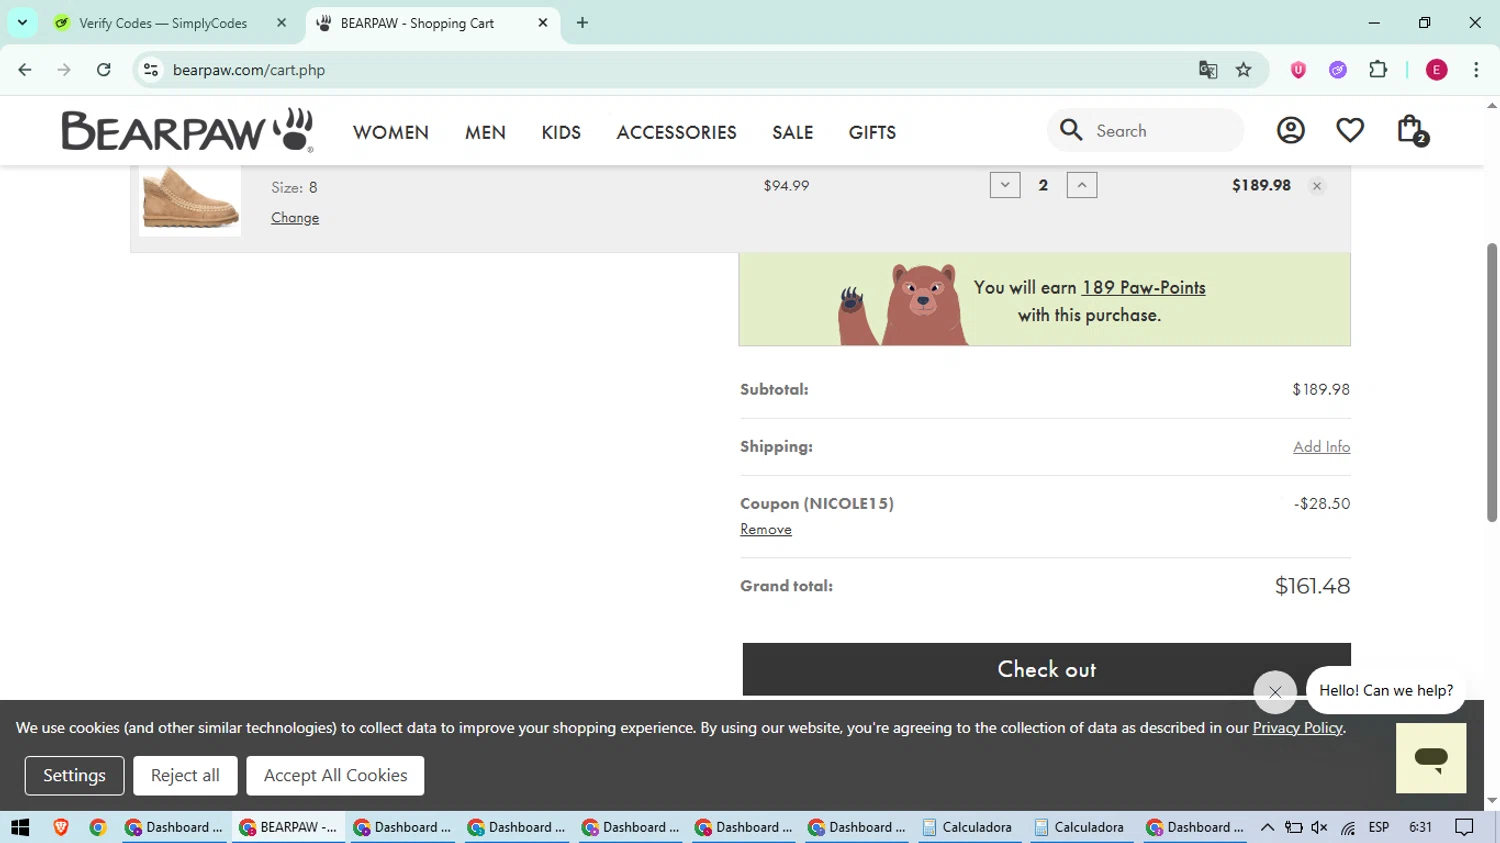The image size is (1500, 843).
Task: Close the BEARPAW Shopping Cart tab
Action: [543, 23]
